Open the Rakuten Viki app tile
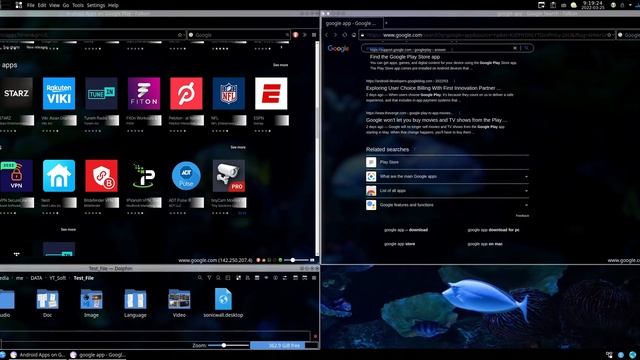 pos(59,93)
